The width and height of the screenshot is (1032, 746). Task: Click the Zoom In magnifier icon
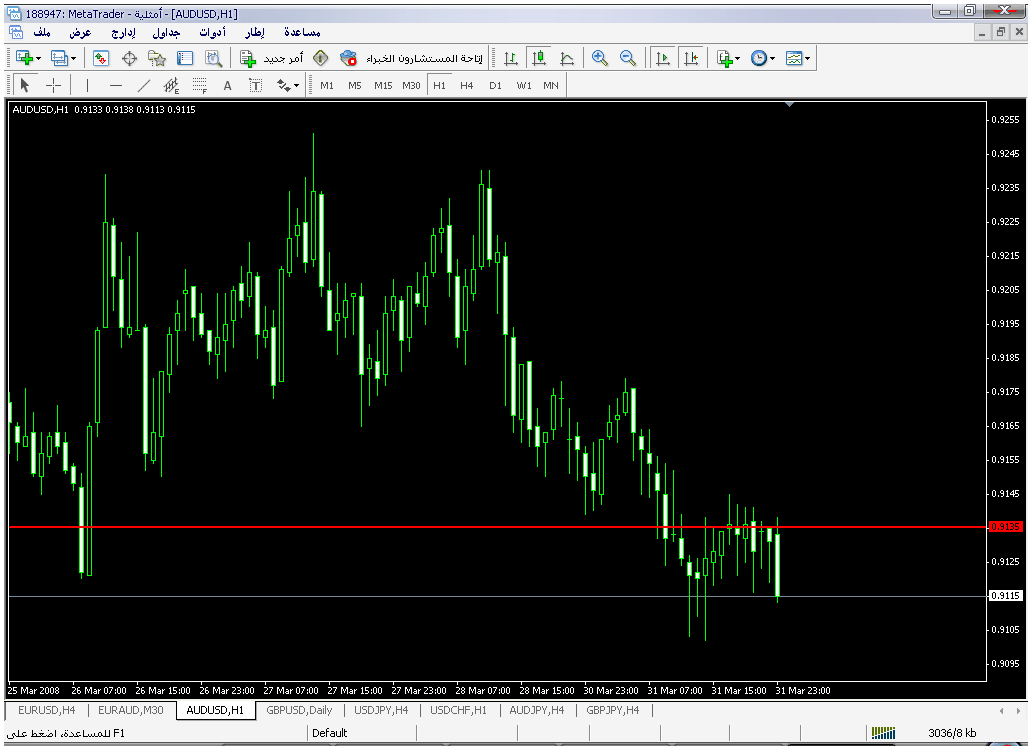click(x=600, y=59)
